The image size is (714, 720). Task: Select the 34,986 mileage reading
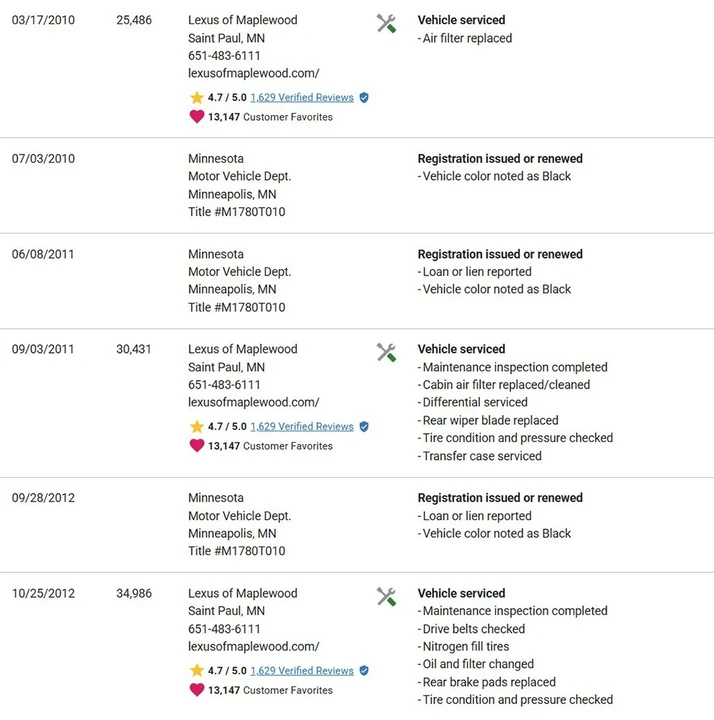pos(134,593)
